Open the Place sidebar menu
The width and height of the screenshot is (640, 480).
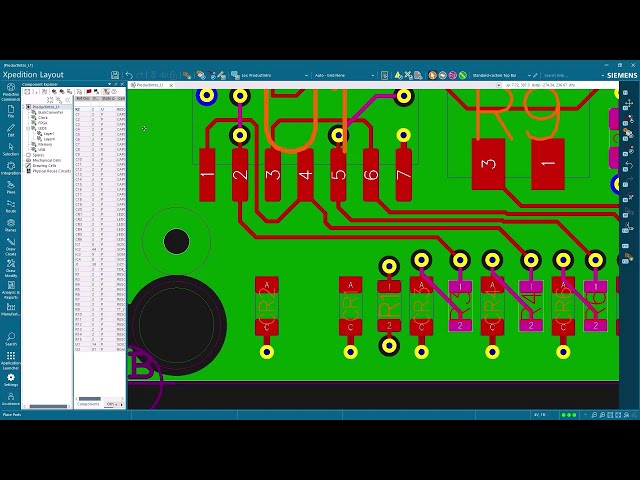(x=11, y=187)
